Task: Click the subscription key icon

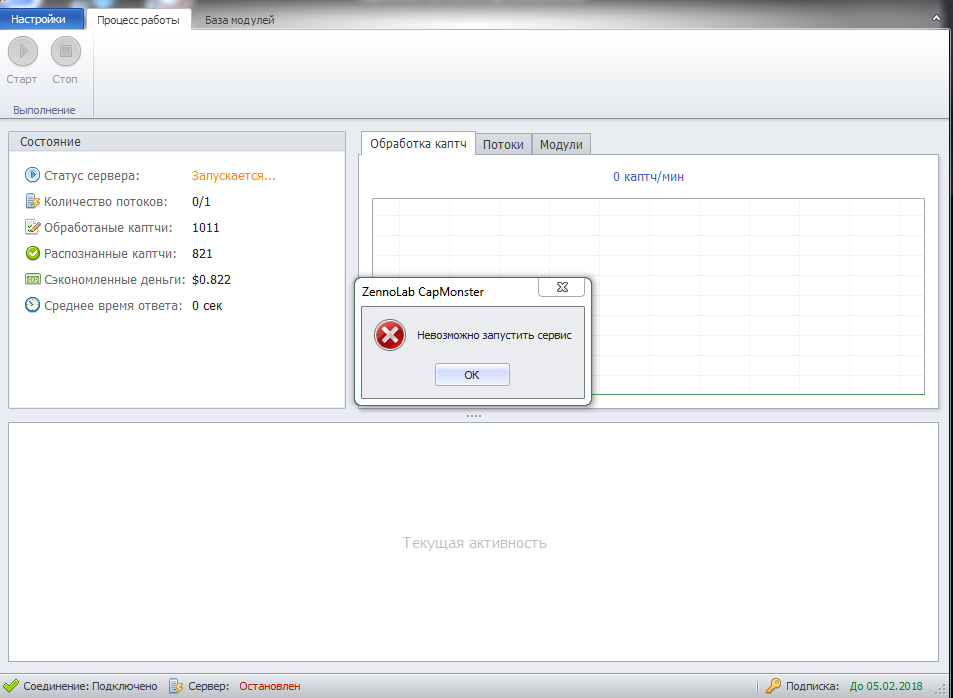Action: [x=773, y=686]
